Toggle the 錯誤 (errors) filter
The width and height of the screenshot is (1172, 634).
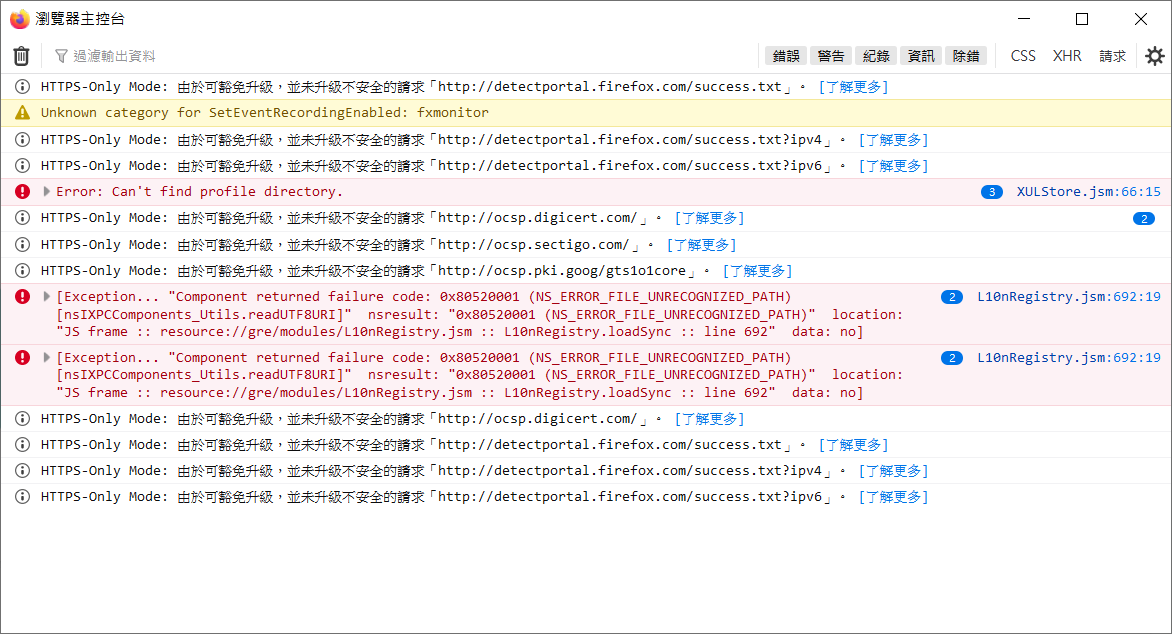786,56
